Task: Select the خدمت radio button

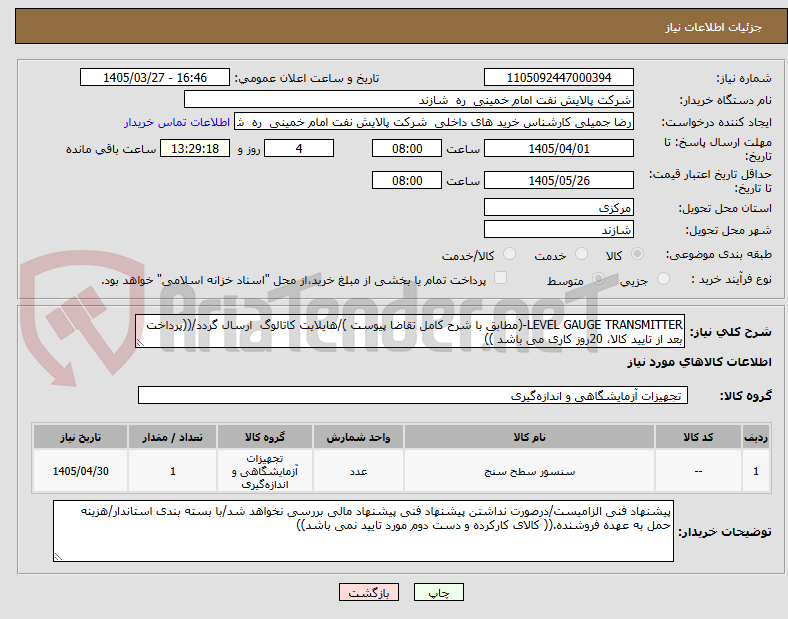Action: point(581,254)
